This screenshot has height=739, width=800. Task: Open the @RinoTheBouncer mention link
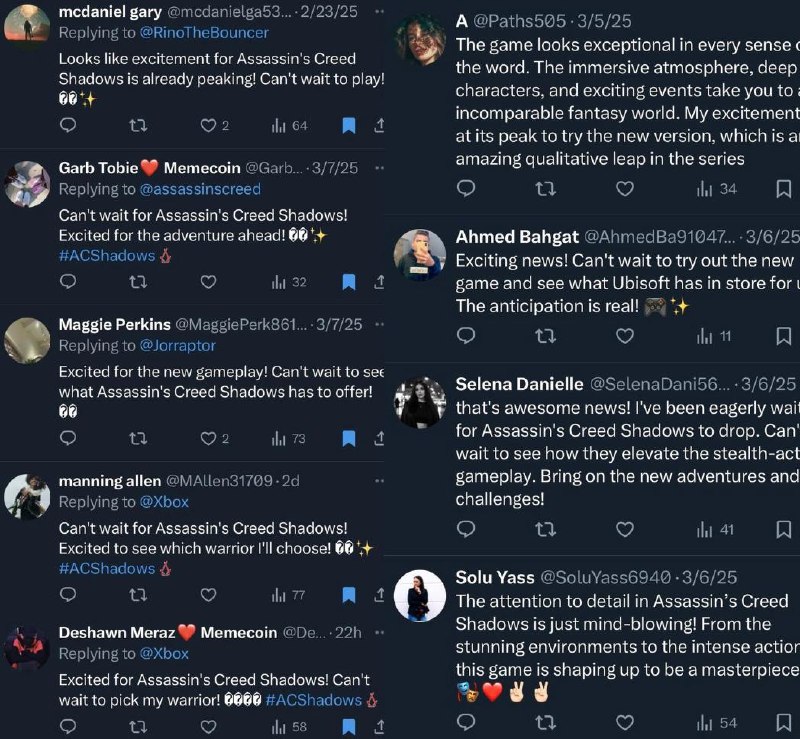coord(204,33)
